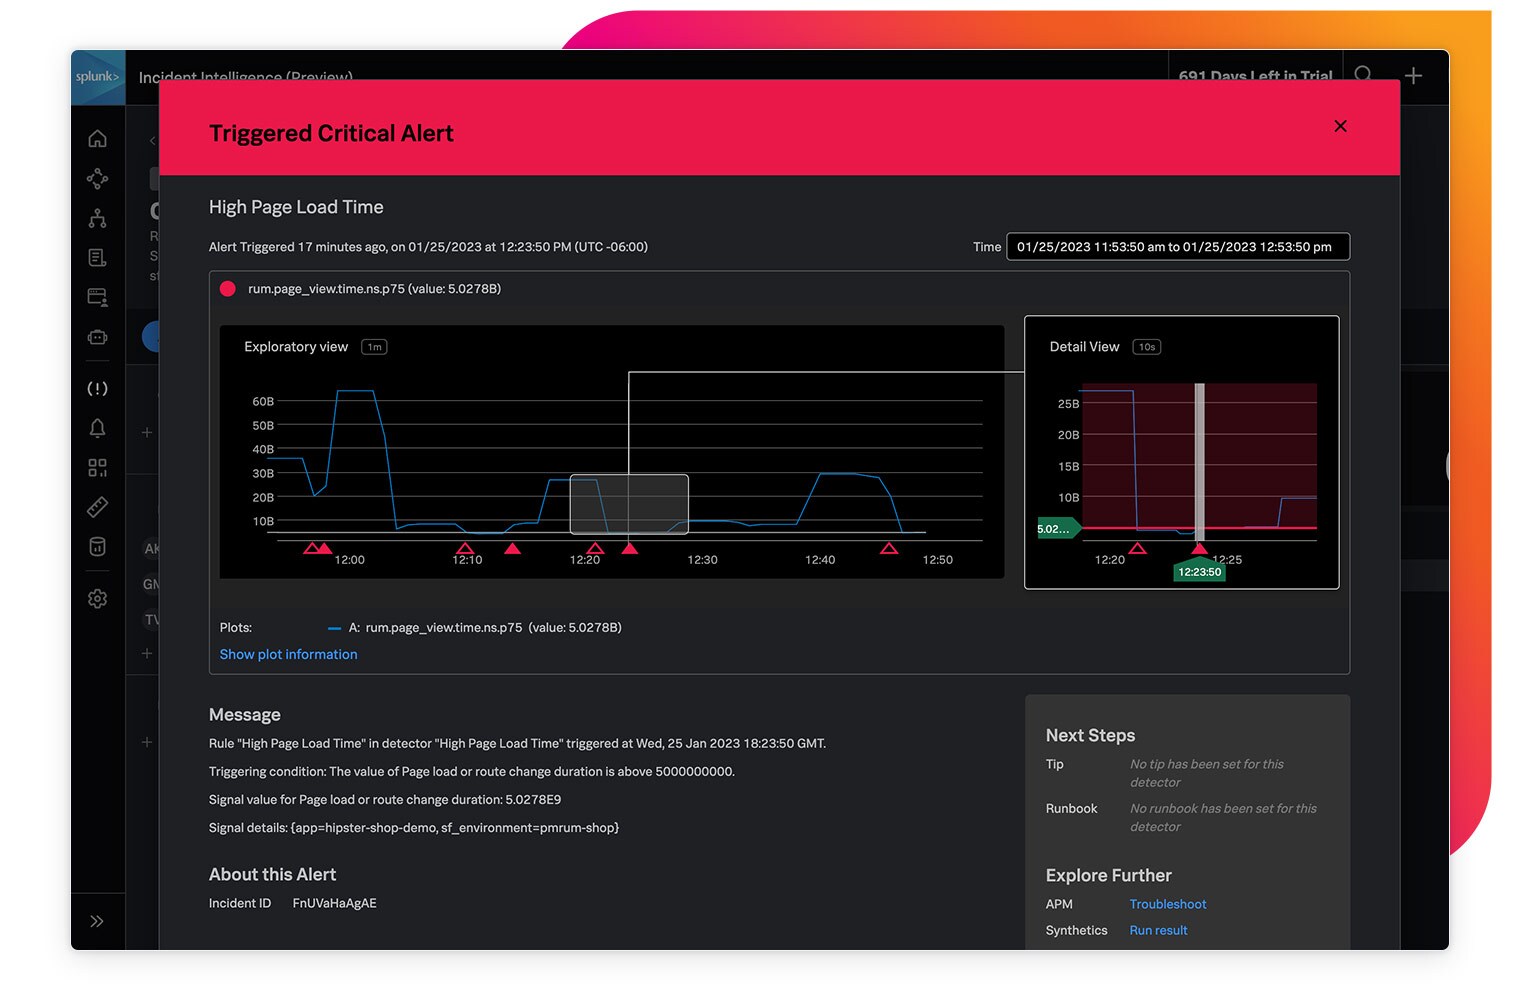Click the search magnifier in the top bar
Image resolution: width=1520 pixels, height=1000 pixels.
point(1363,75)
